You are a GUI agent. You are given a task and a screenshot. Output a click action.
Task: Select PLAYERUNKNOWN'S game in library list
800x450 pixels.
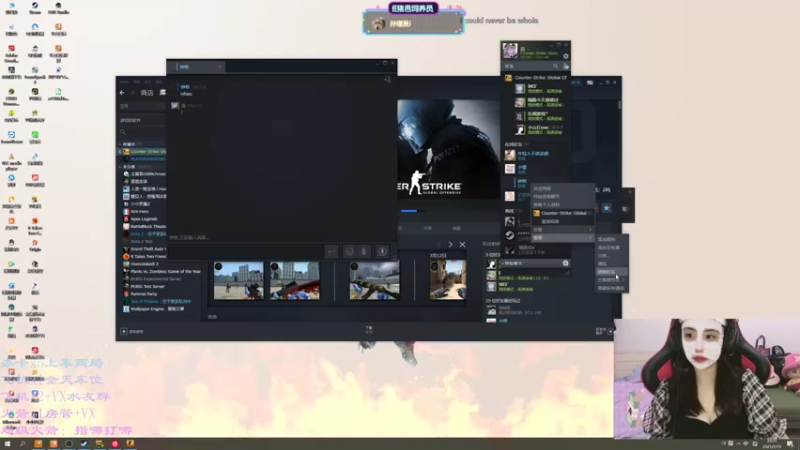click(x=144, y=159)
